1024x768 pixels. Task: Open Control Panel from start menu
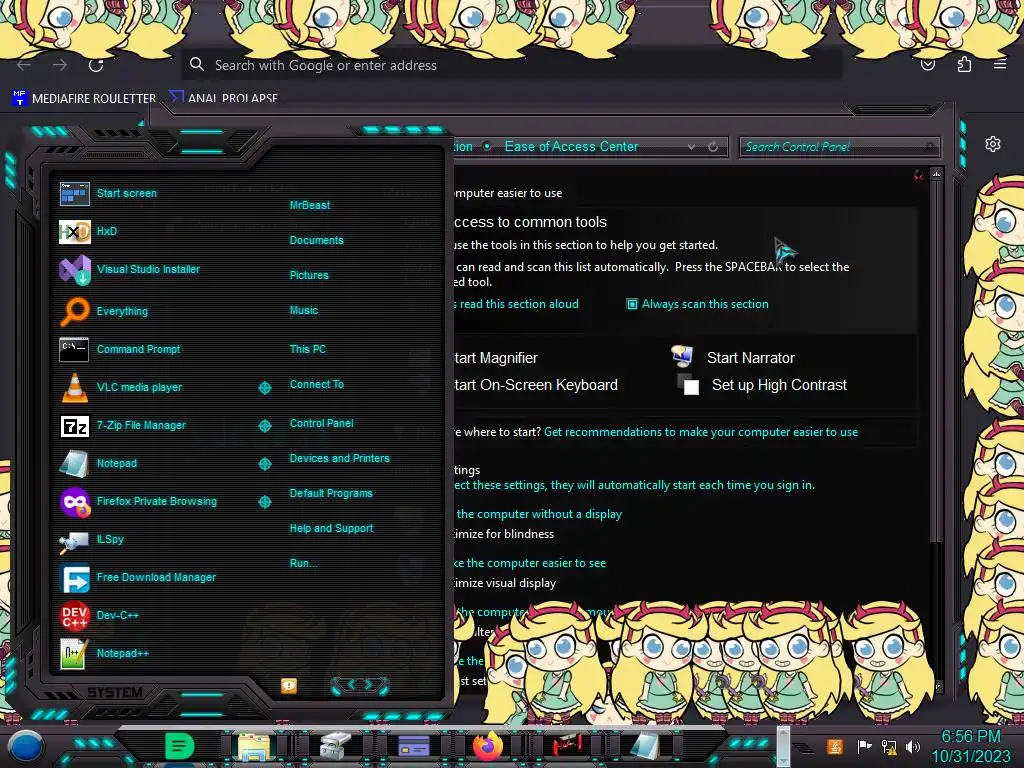[x=321, y=423]
